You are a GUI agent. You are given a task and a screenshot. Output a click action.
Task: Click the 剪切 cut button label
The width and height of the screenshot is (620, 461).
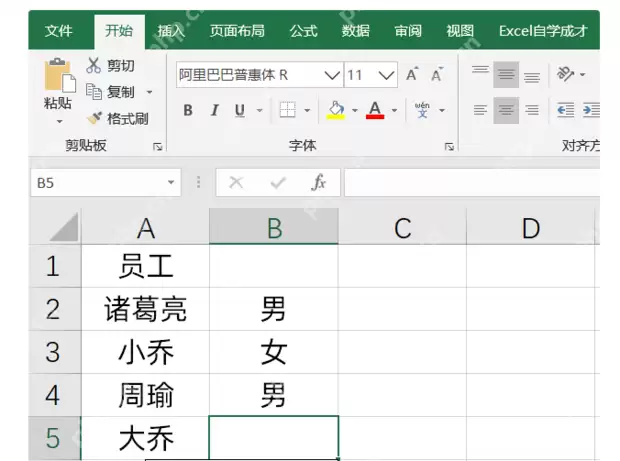pos(121,66)
